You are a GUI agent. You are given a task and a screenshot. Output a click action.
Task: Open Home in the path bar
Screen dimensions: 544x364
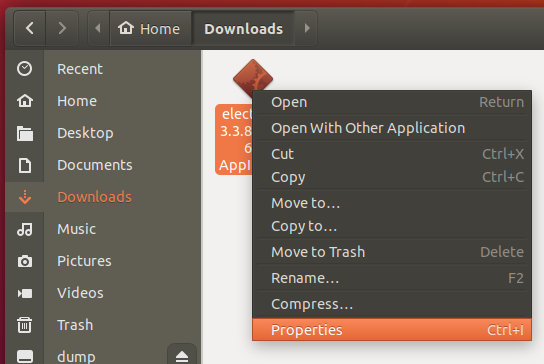[x=151, y=28]
